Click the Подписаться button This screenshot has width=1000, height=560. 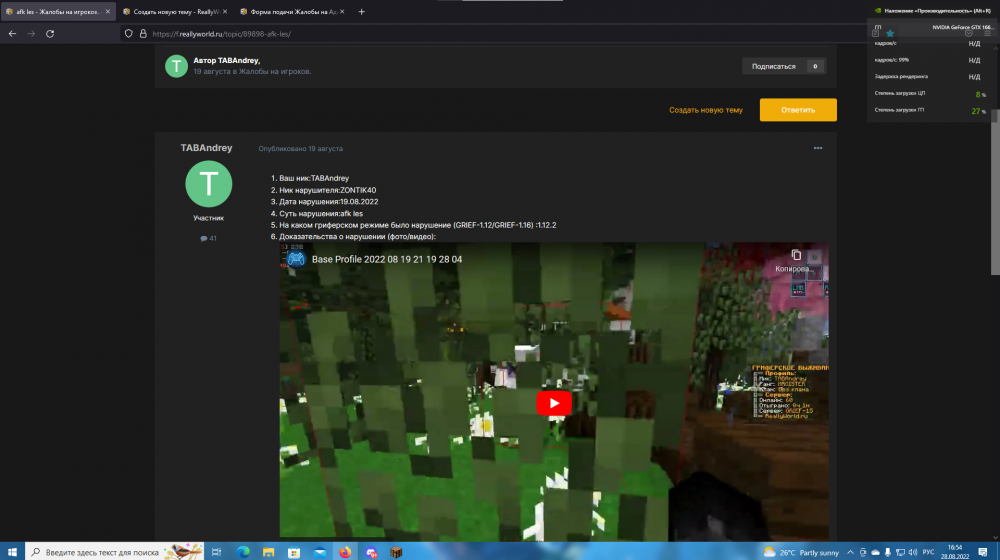[x=774, y=66]
